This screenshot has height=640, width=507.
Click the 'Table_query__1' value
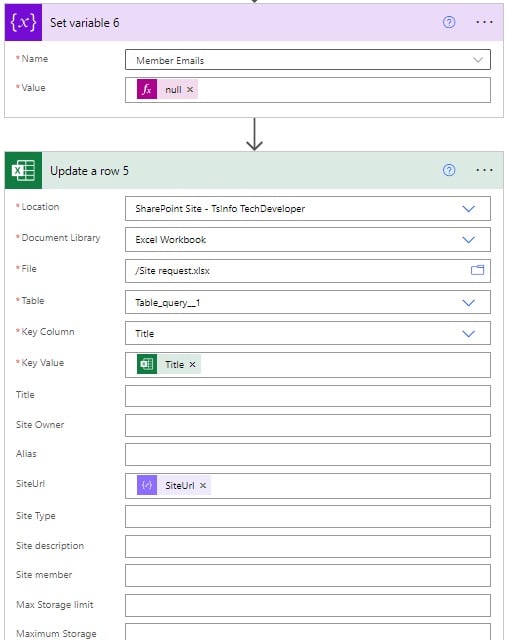point(168,303)
